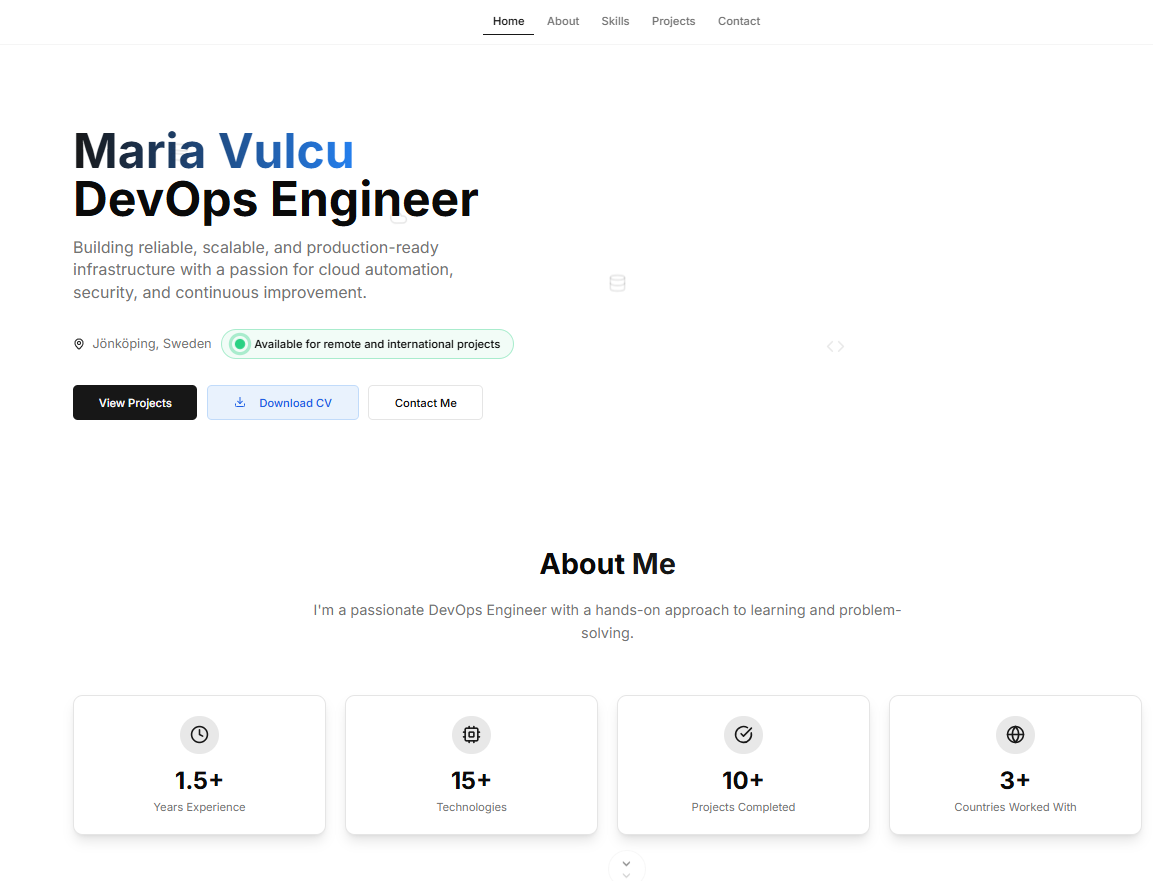The image size is (1153, 881).
Task: Select Projects in the navigation bar
Action: [x=673, y=21]
